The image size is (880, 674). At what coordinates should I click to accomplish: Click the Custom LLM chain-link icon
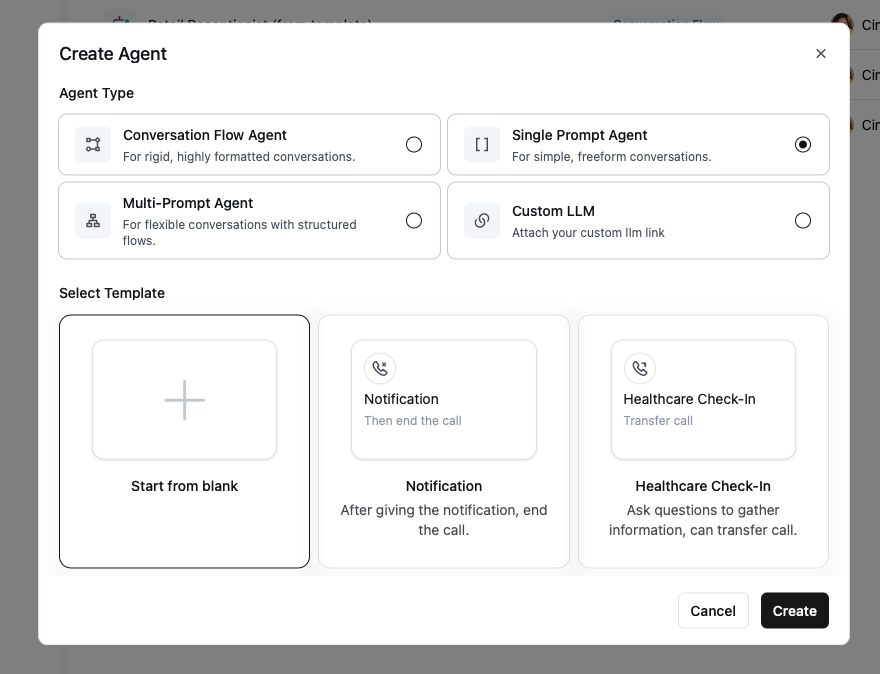(x=482, y=220)
